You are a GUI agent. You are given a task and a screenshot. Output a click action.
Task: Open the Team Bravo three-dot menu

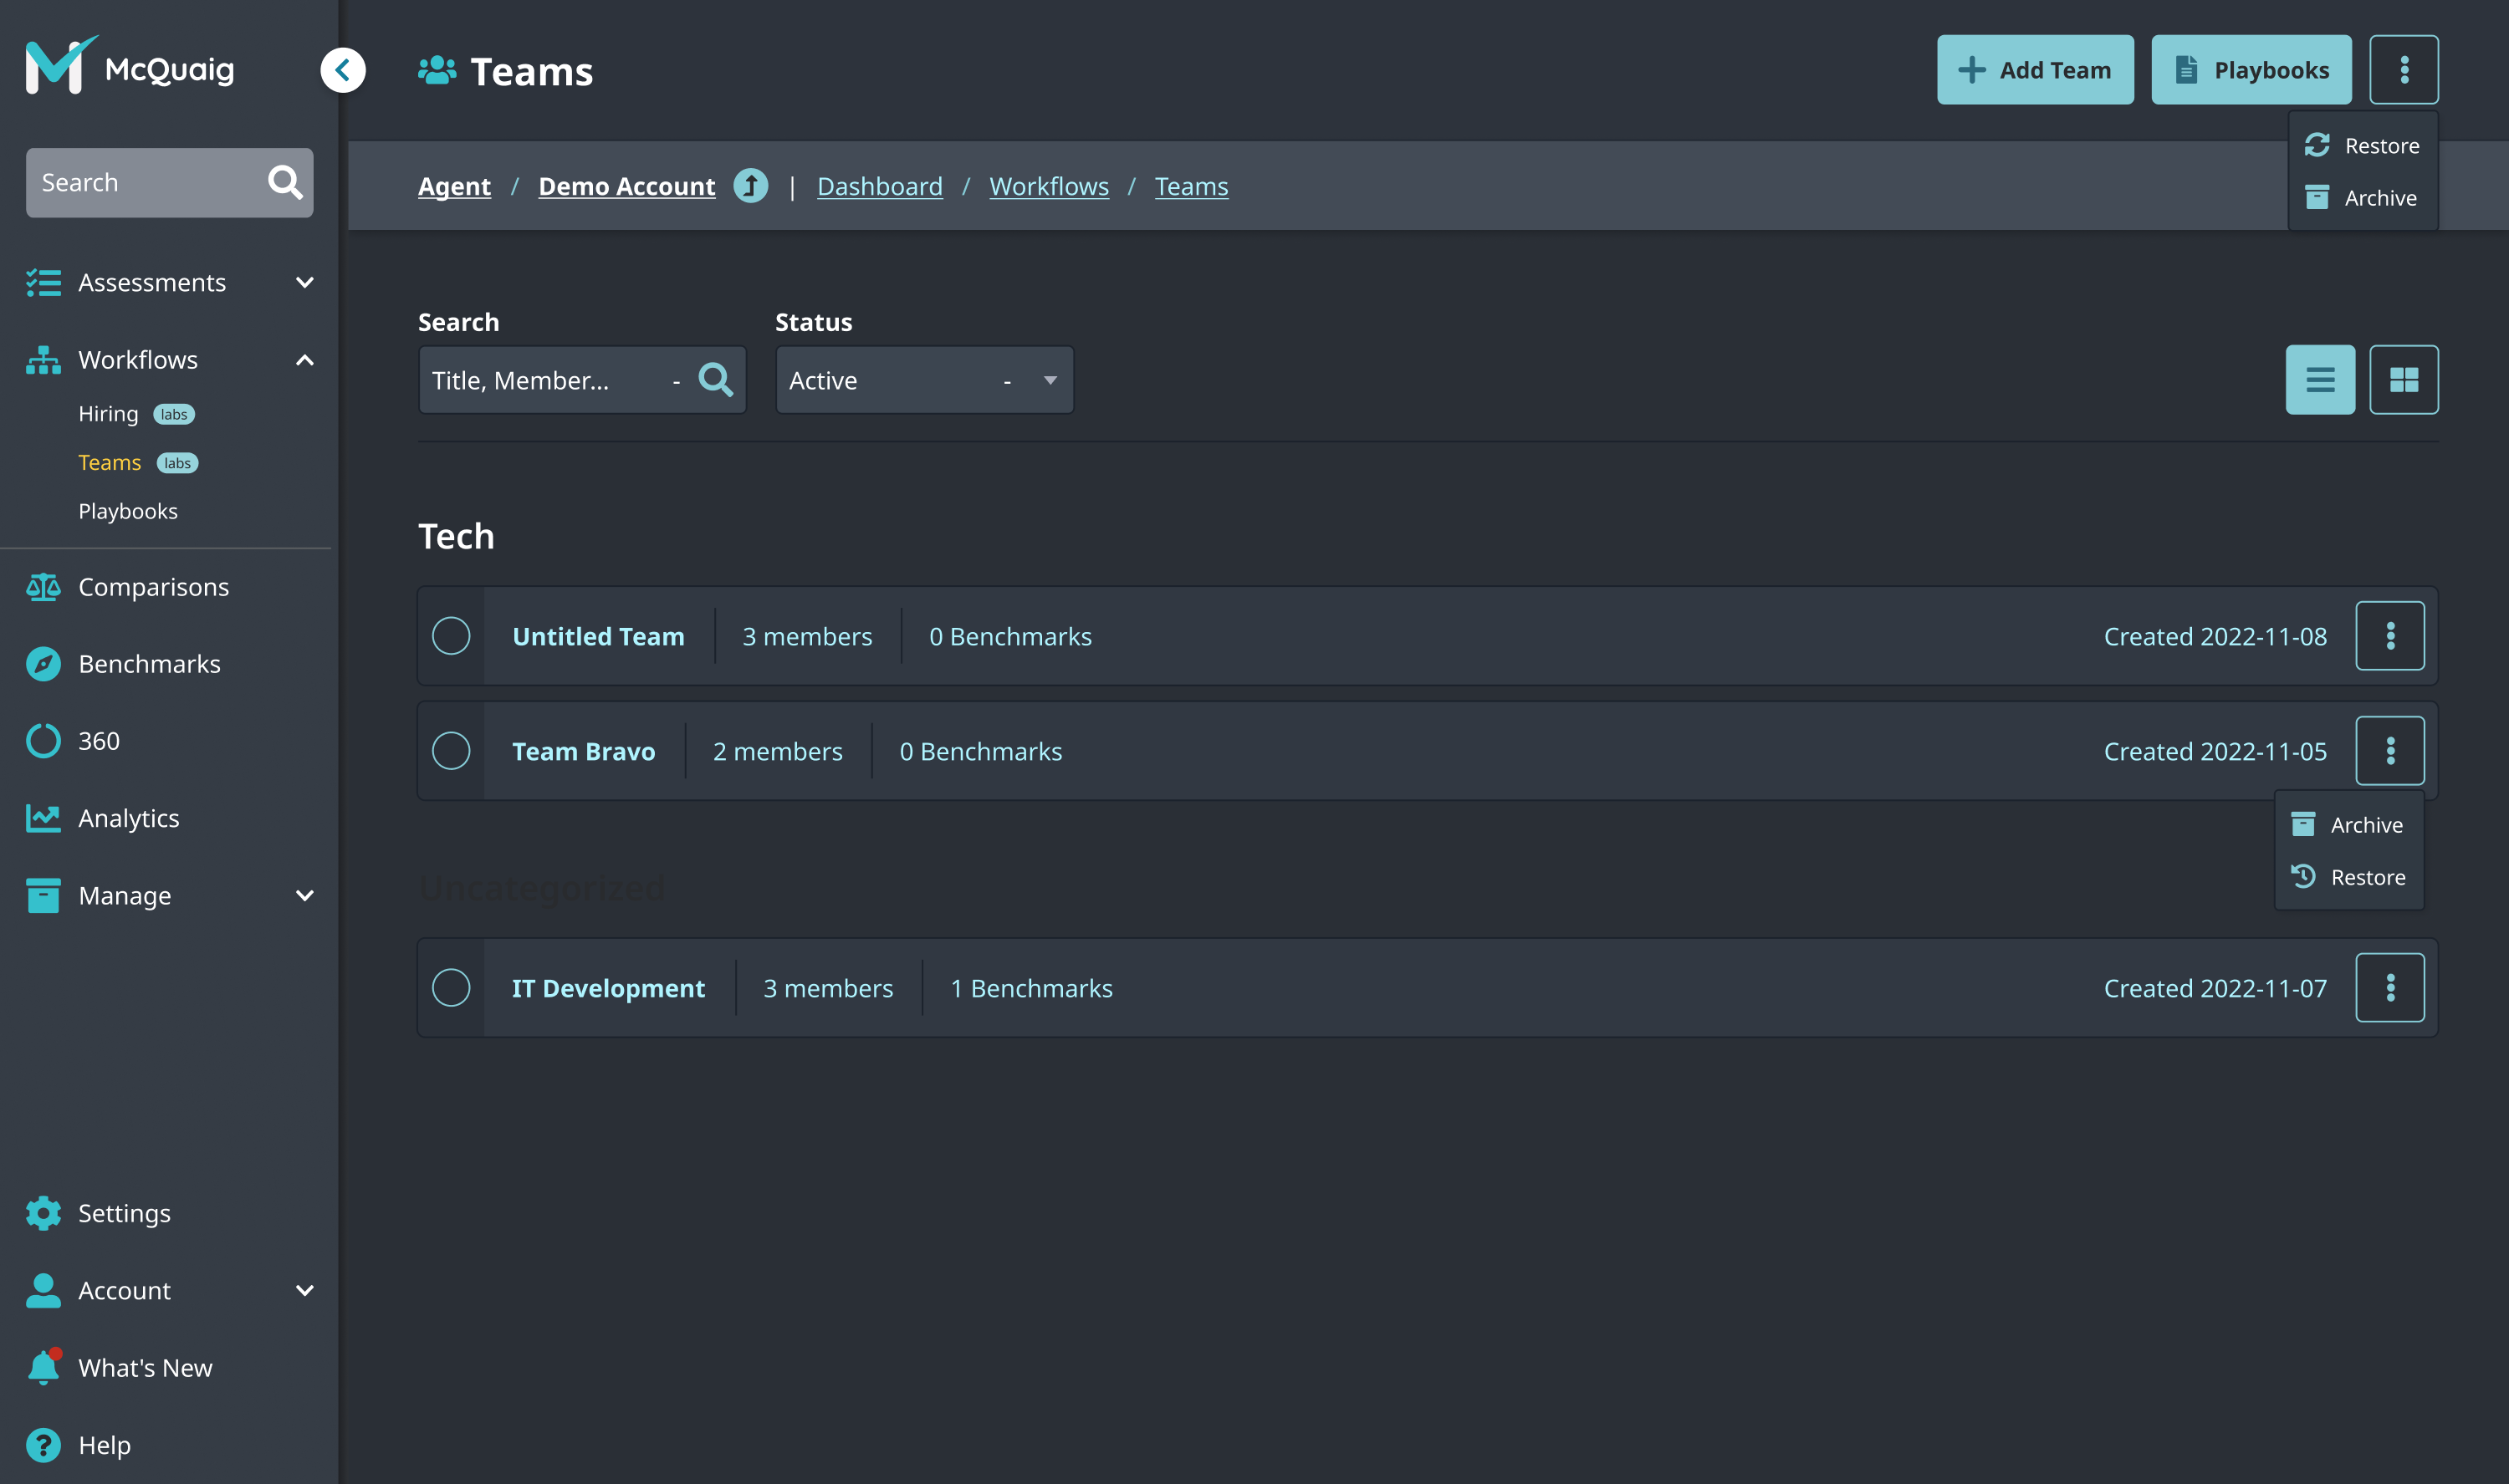point(2389,751)
